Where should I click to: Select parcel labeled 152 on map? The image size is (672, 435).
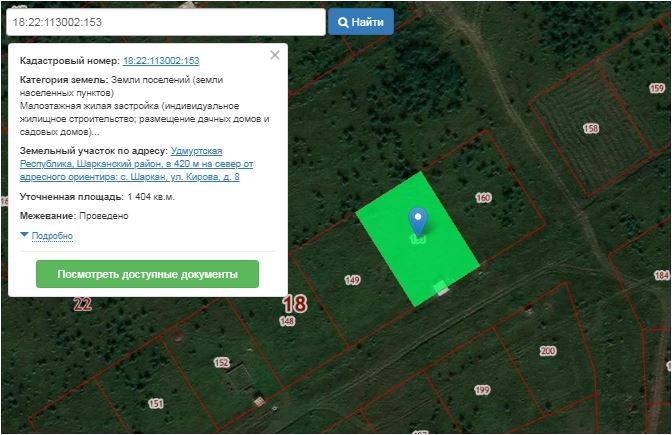click(x=222, y=362)
